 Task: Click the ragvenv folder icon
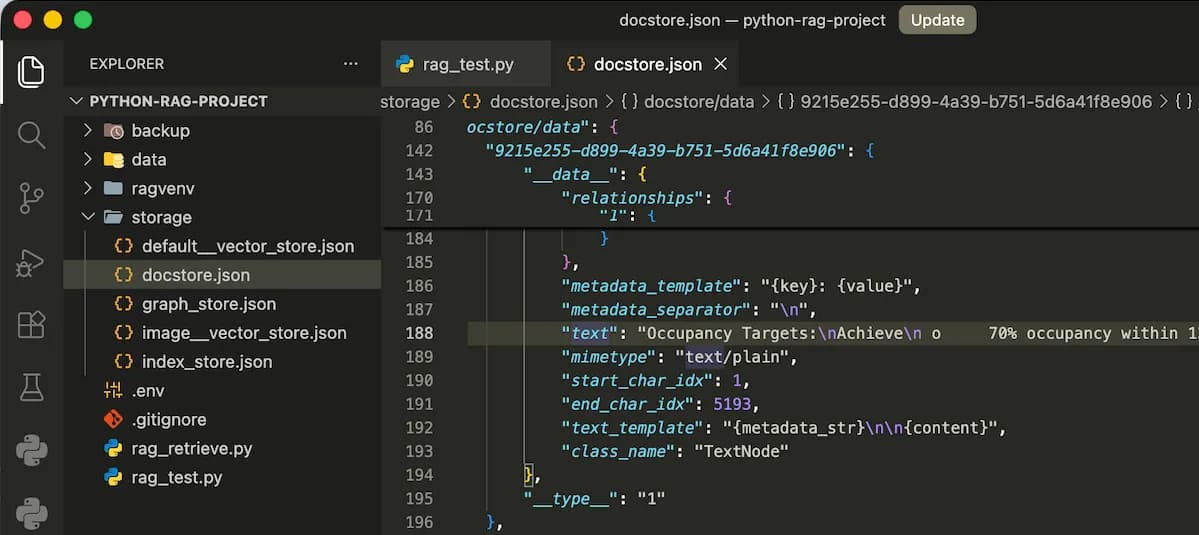point(113,189)
